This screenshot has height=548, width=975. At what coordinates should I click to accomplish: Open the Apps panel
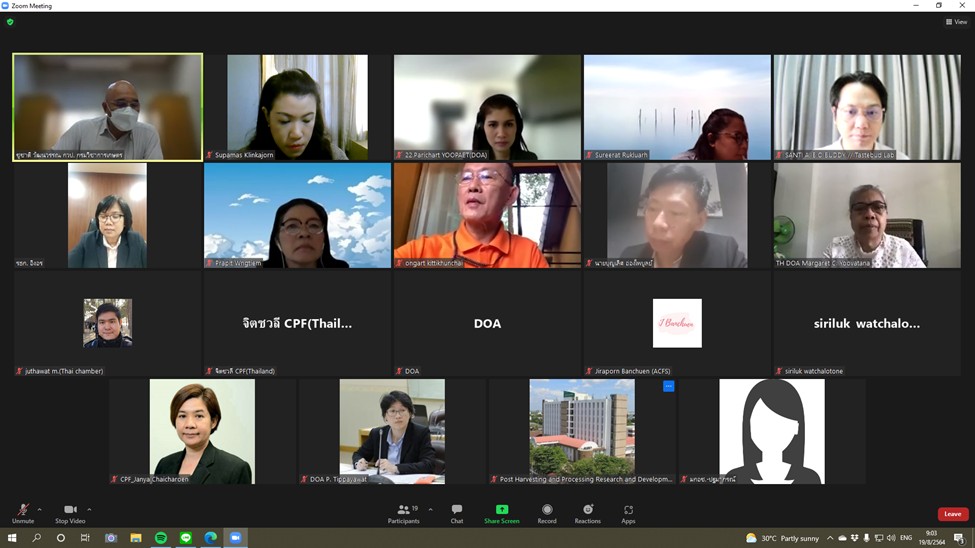[628, 514]
